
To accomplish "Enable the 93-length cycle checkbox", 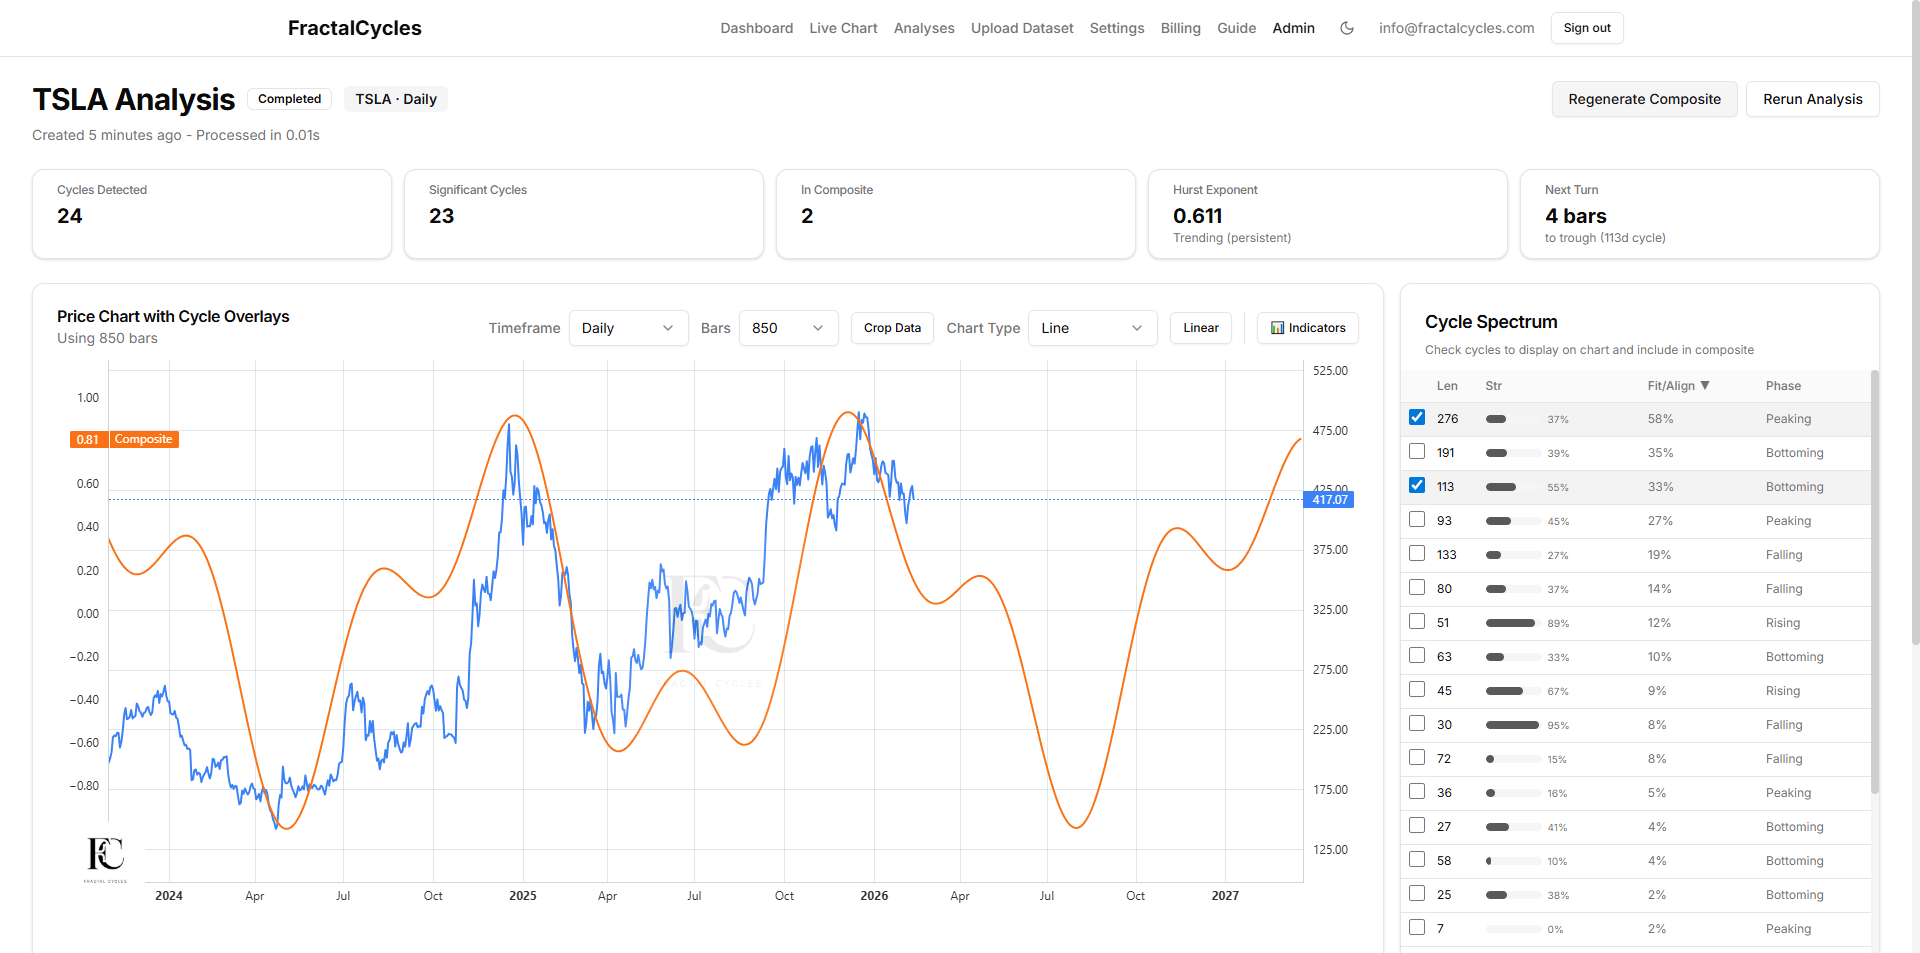I will (x=1417, y=520).
